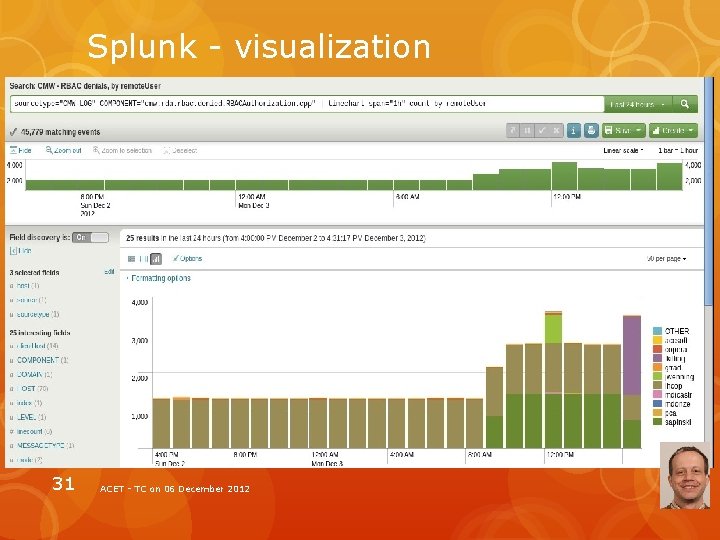Screen dimensions: 720x540
Task: Finalize the search job checkmark icon
Action: [x=542, y=131]
